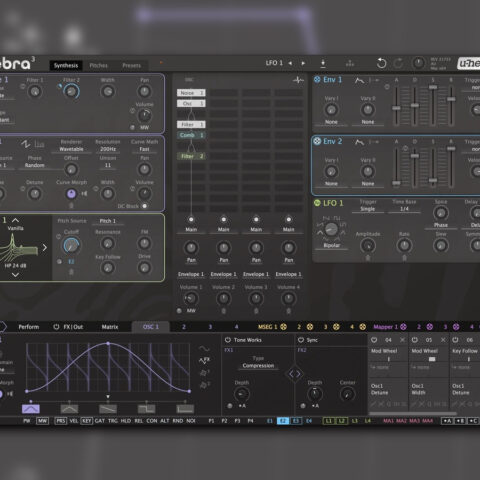
Task: Click the MSEG 1 yellow module icon
Action: click(283, 327)
